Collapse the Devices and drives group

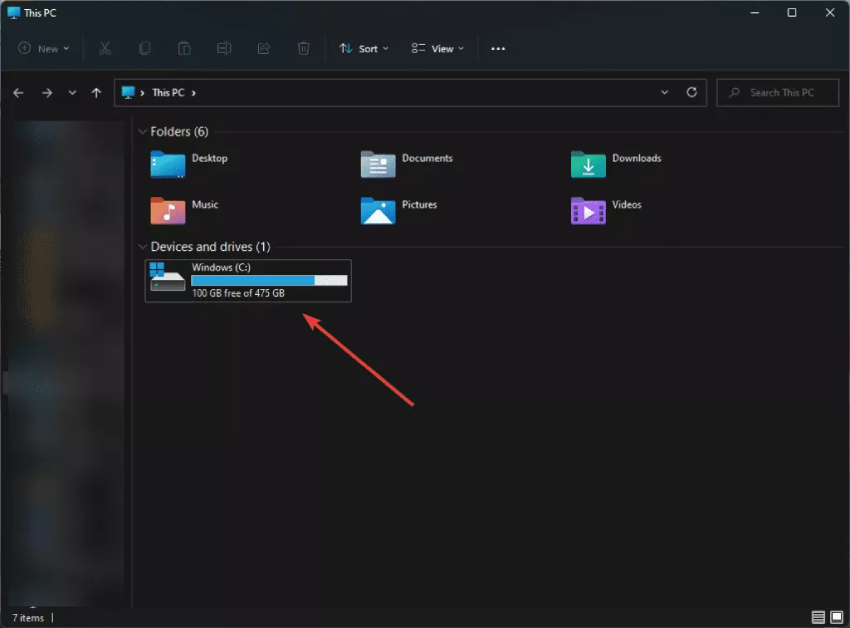[x=142, y=247]
